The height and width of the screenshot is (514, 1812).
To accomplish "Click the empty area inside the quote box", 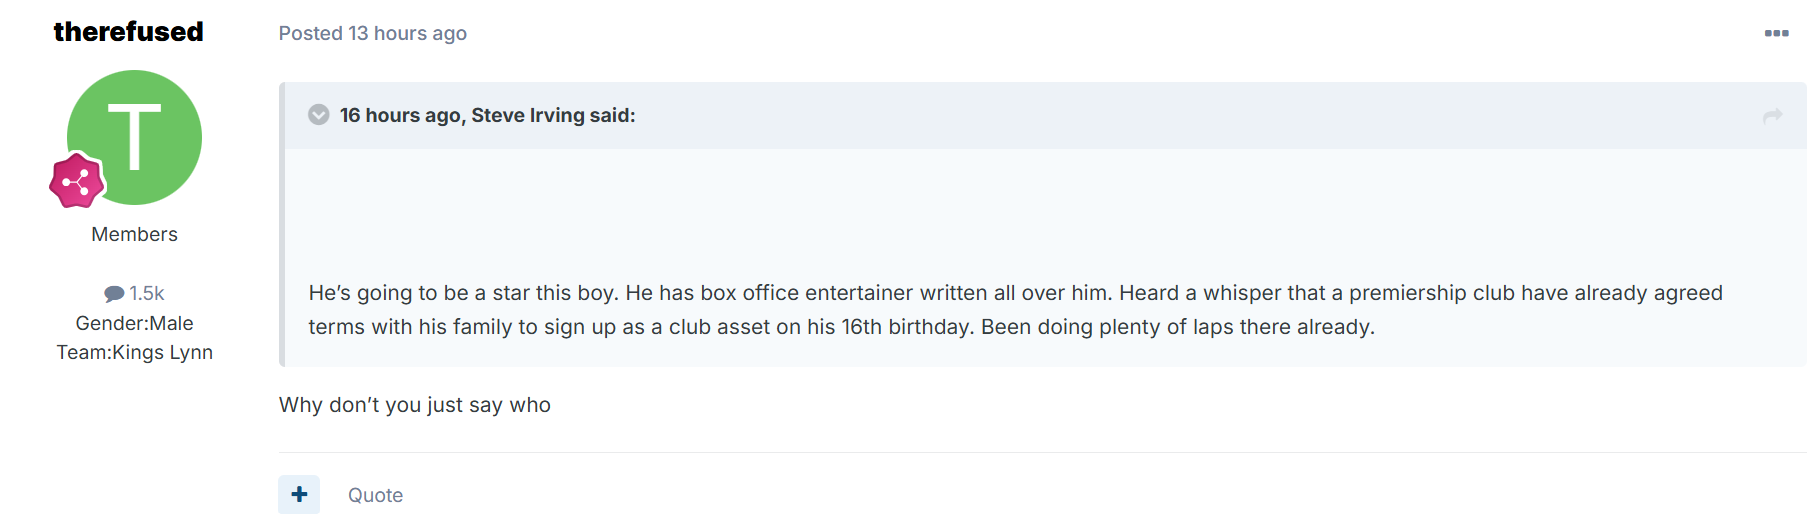I will [x=1045, y=212].
